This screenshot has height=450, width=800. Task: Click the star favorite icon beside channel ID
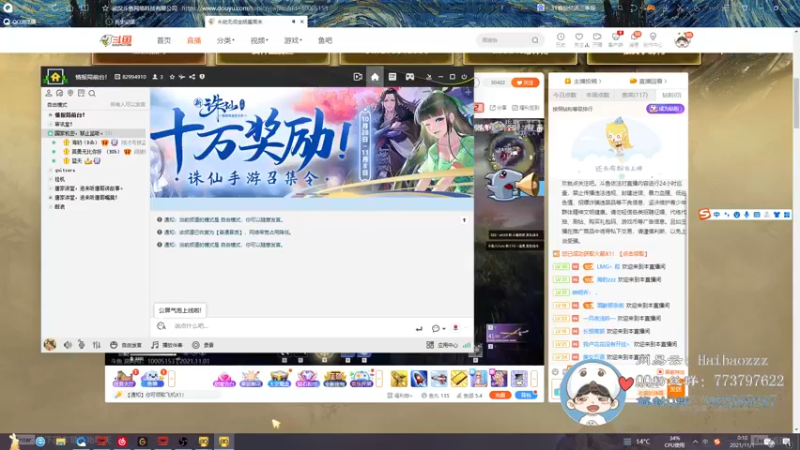172,77
